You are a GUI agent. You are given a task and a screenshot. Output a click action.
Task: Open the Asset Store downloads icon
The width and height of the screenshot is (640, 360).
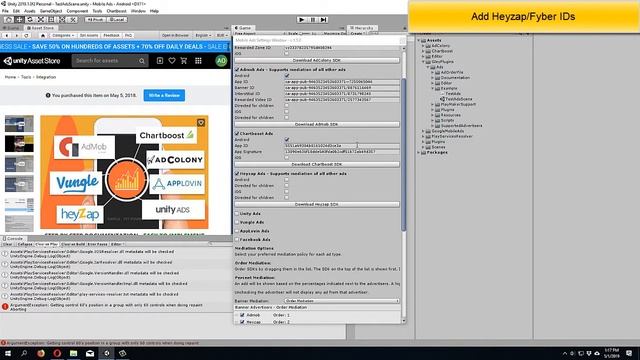tap(160, 61)
